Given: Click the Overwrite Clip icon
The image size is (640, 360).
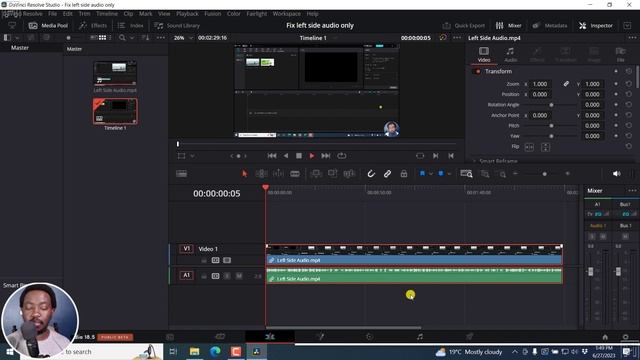Looking at the screenshot, I should [x=333, y=174].
